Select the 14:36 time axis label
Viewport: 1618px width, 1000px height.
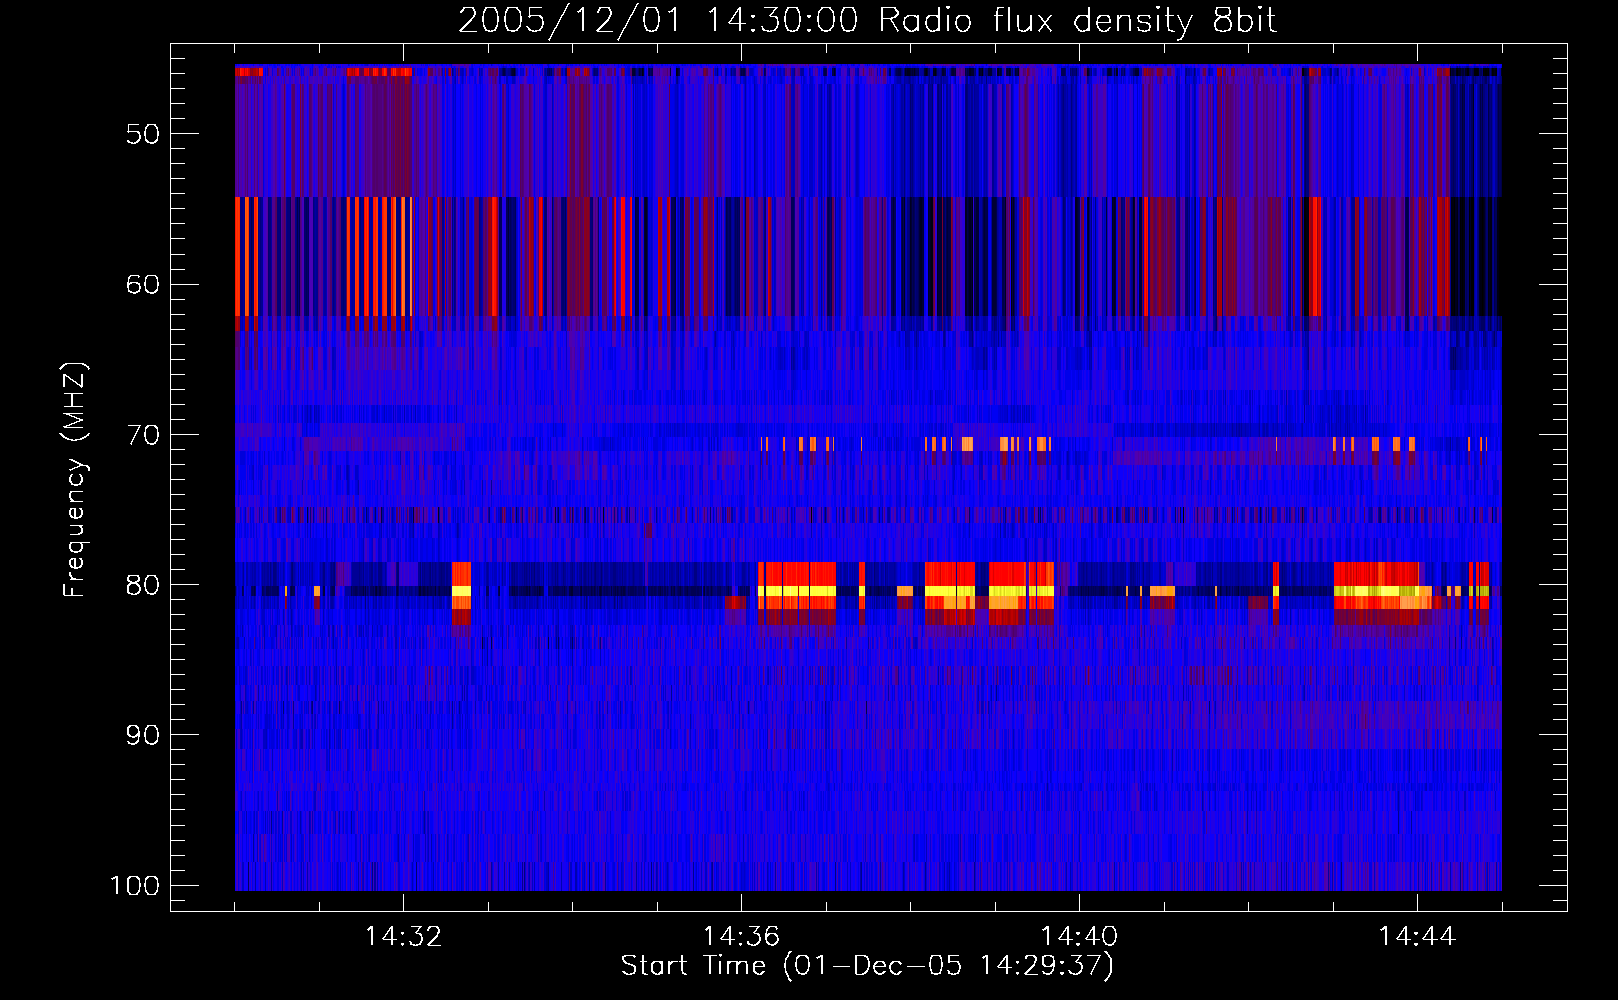[x=741, y=937]
